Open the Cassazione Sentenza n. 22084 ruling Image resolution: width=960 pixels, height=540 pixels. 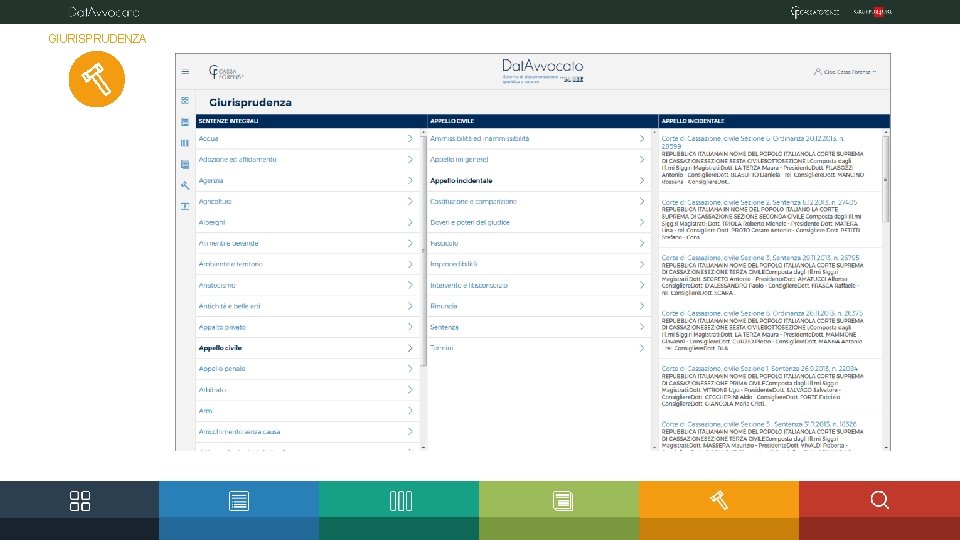pyautogui.click(x=760, y=369)
